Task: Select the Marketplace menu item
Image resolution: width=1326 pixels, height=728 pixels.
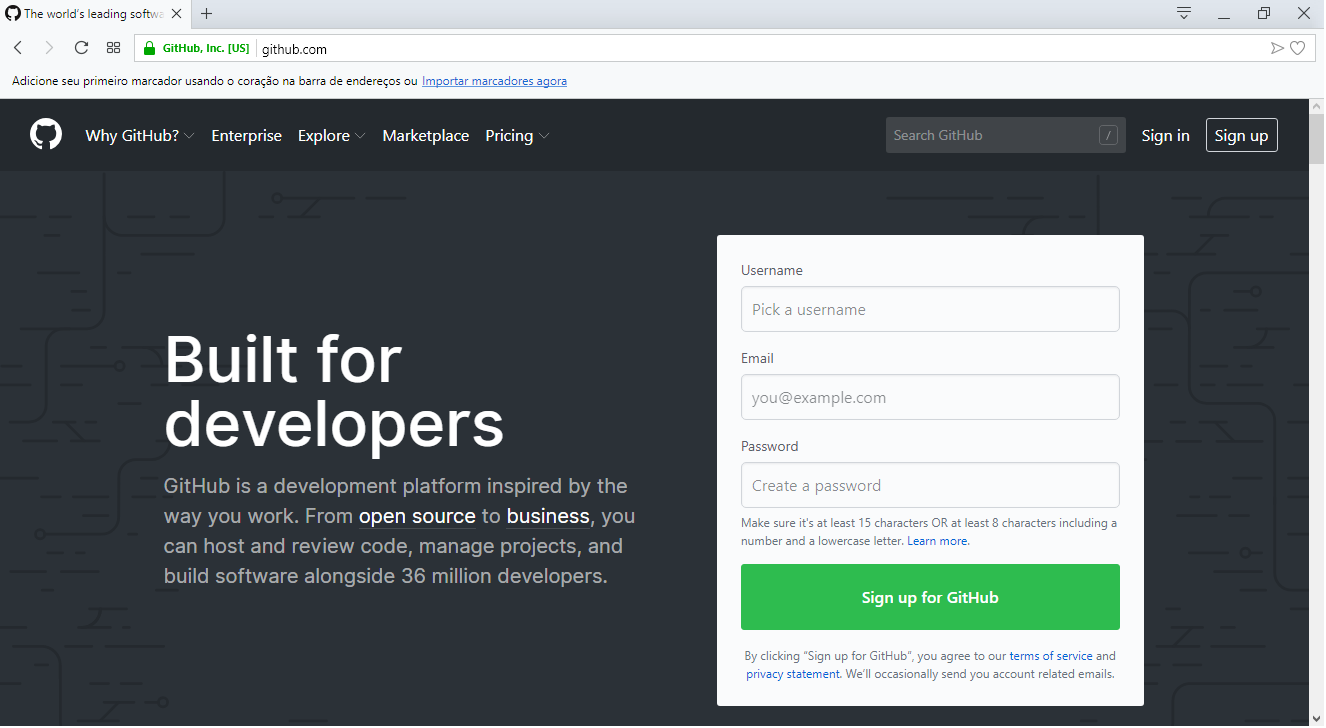Action: pos(425,135)
